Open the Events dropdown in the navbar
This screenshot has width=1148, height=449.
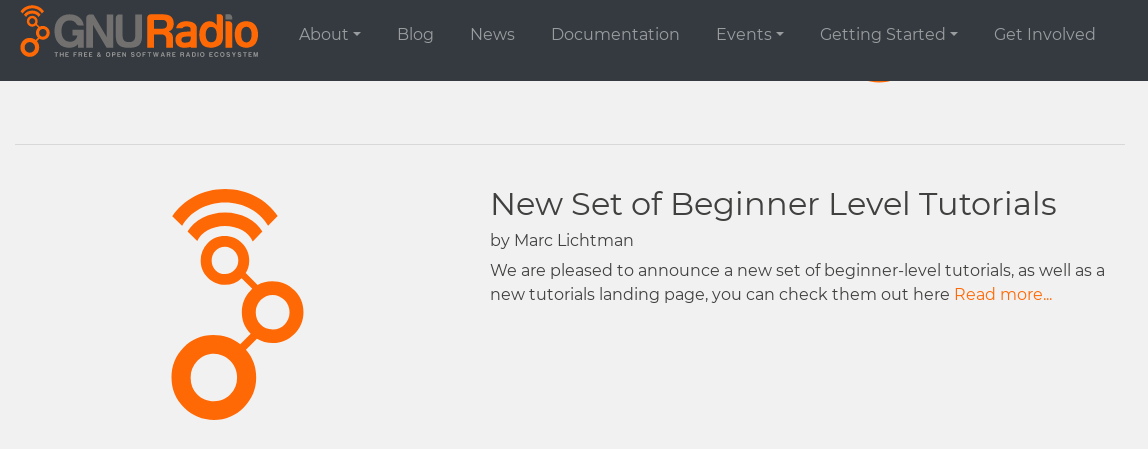pyautogui.click(x=749, y=34)
